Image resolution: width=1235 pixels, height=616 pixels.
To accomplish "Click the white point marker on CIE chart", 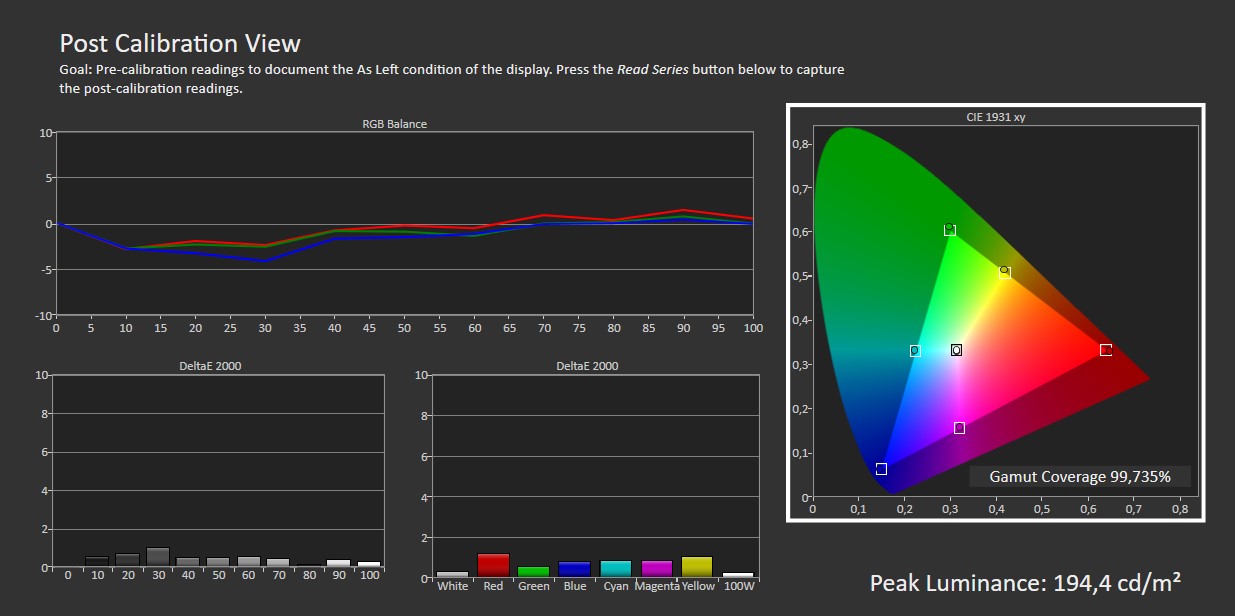I will click(x=956, y=350).
